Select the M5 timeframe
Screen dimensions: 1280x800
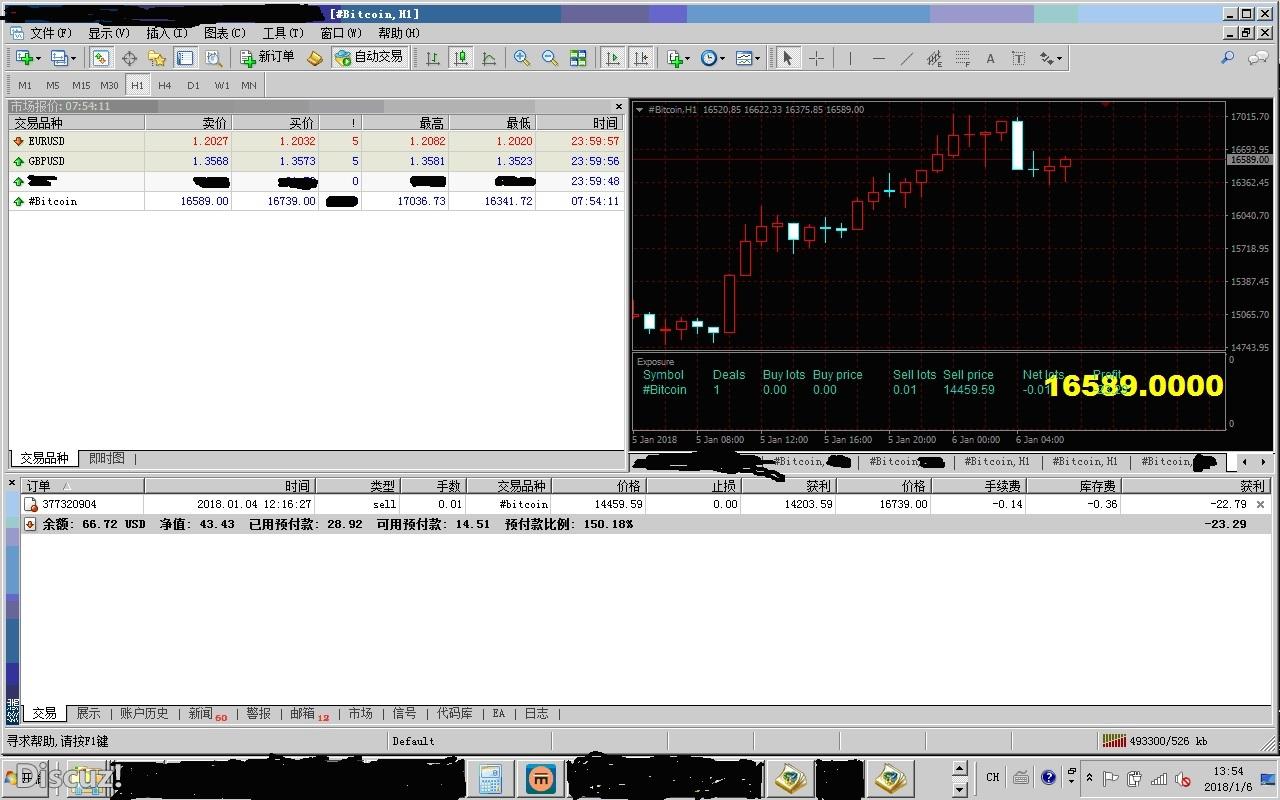coord(53,85)
